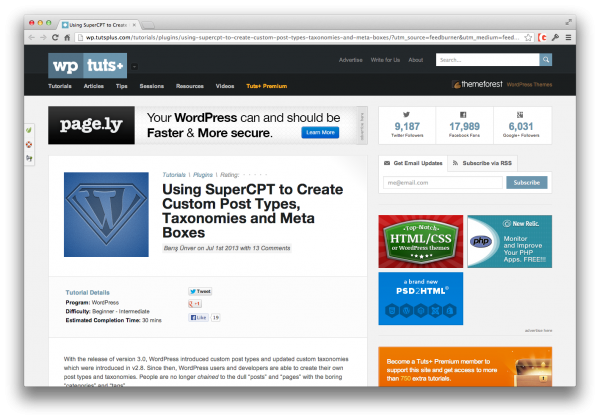Click the Tuts+ Premium member orange banner
The image size is (600, 420).
tap(465, 366)
